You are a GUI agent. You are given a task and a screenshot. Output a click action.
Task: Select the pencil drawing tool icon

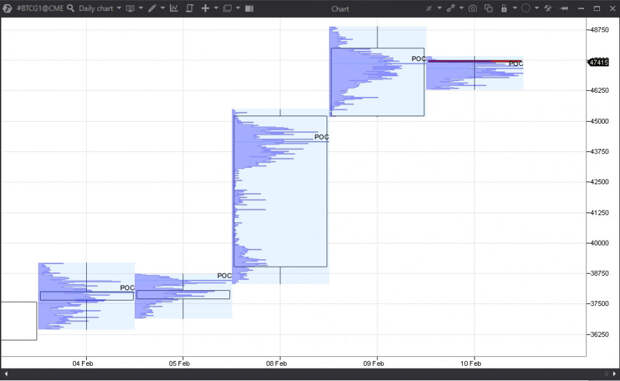152,8
